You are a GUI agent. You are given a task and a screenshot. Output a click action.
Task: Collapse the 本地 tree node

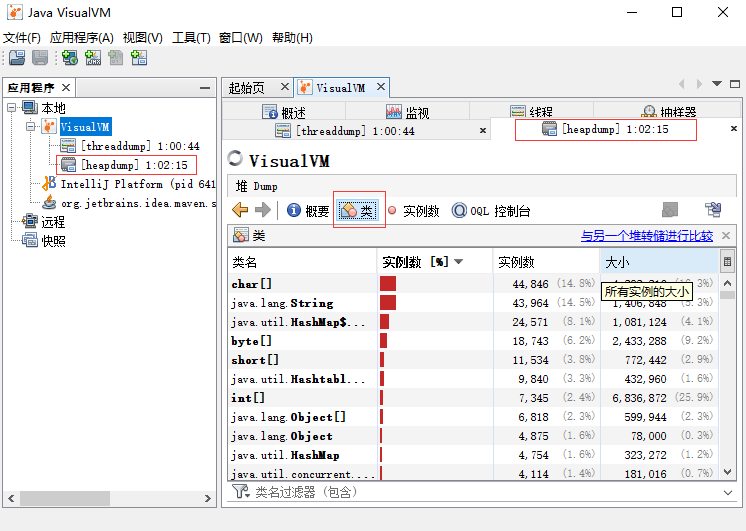pyautogui.click(x=12, y=108)
